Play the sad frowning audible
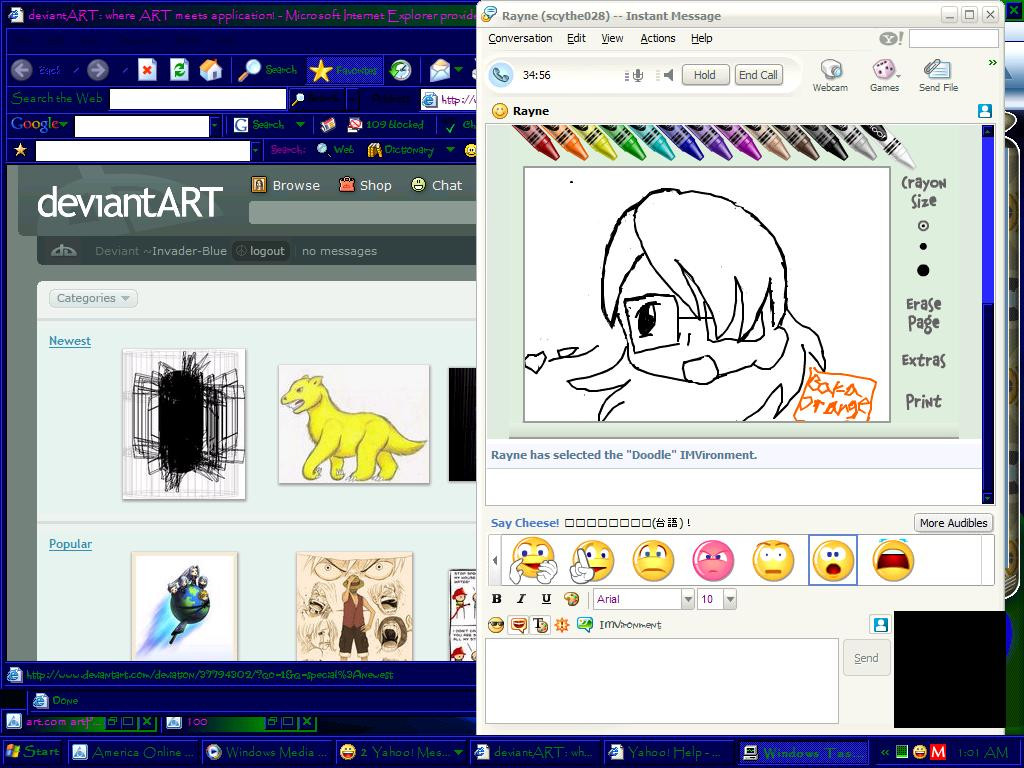Screen dimensions: 1024x768 point(653,560)
